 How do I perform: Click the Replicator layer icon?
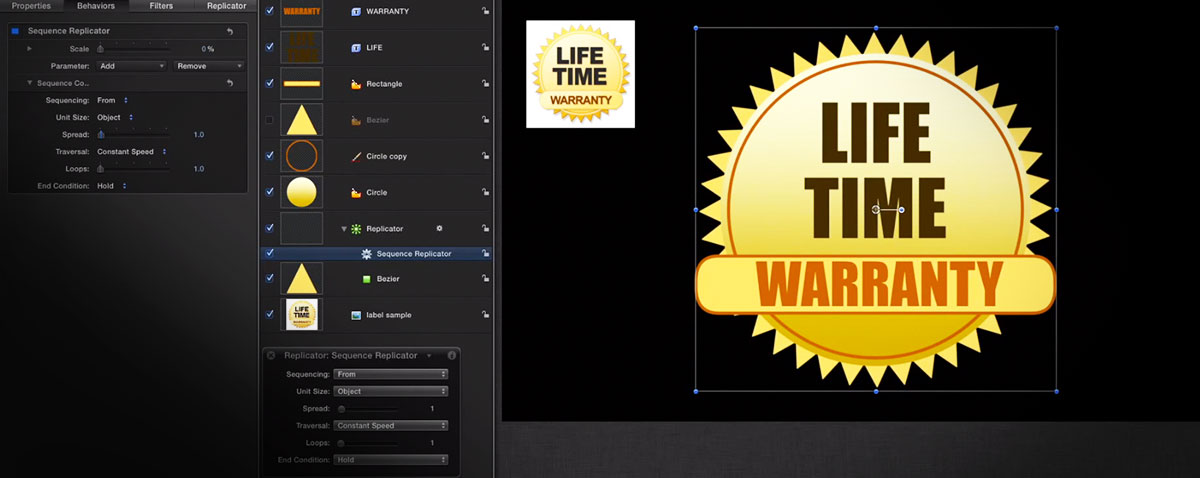tap(357, 229)
